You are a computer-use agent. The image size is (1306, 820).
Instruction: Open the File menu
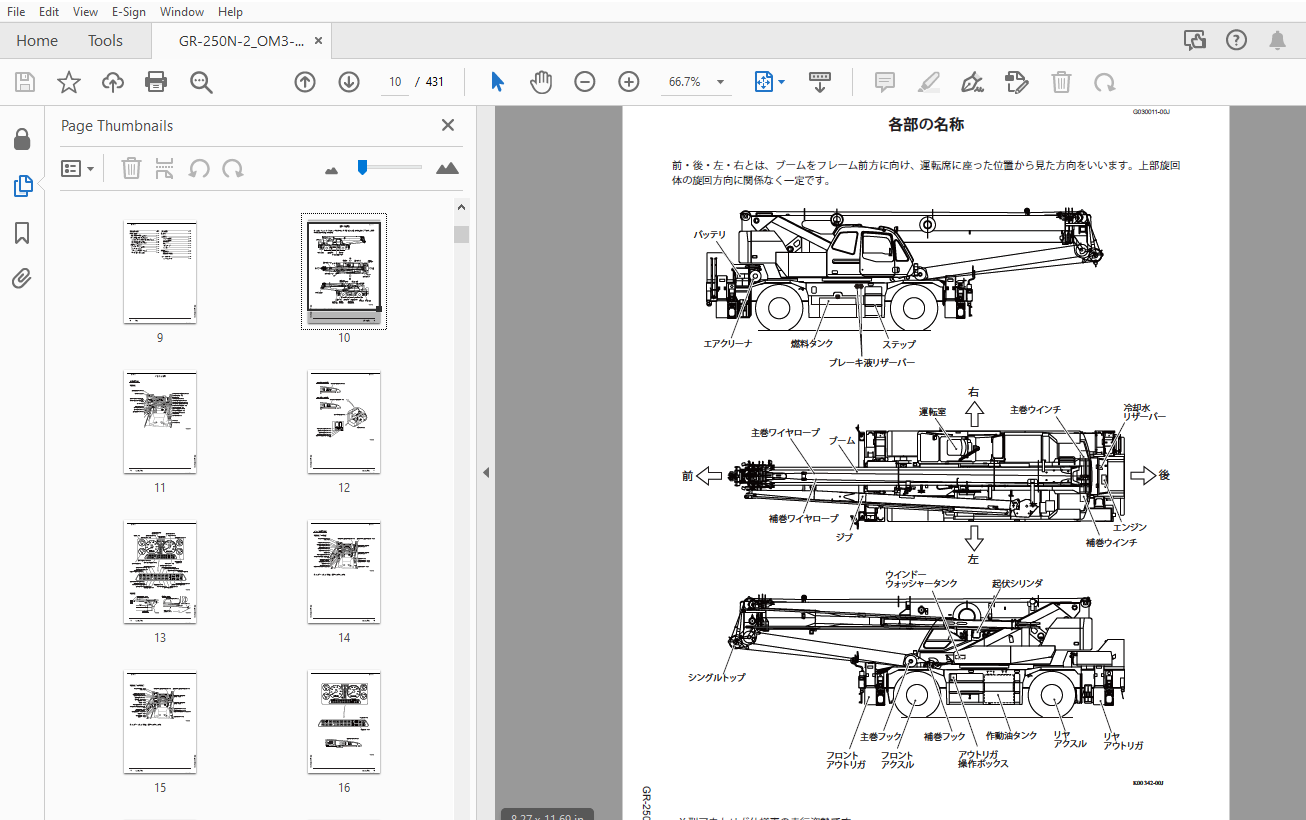pyautogui.click(x=16, y=12)
